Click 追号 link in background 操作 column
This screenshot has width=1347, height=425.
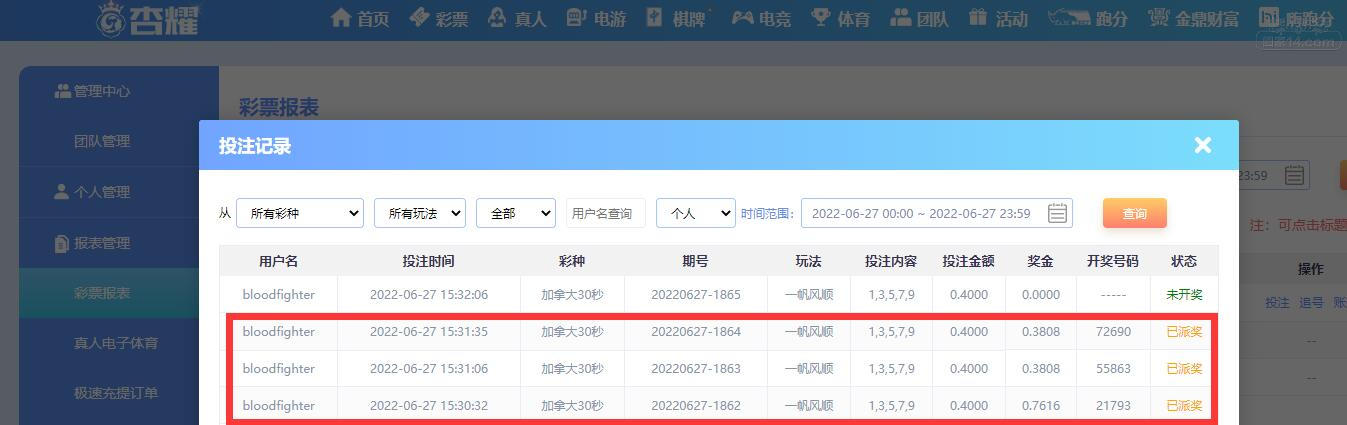tap(1311, 303)
